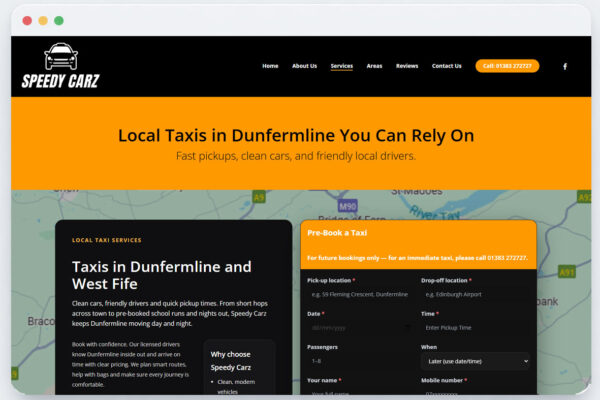Focus the Passengers number field

[359, 361]
